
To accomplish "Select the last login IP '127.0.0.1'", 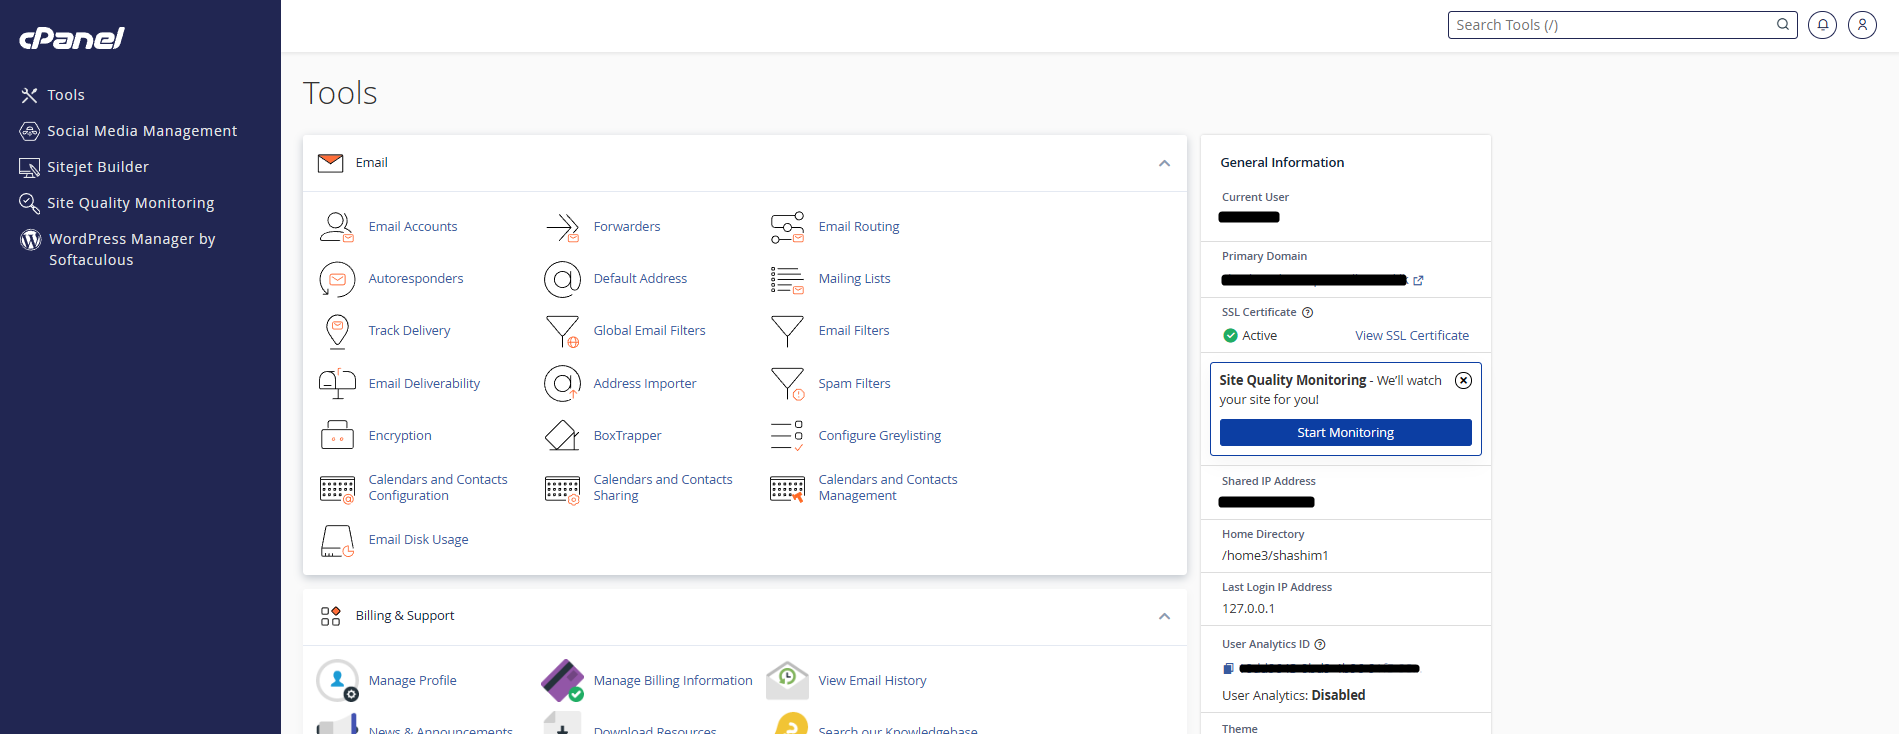I will pos(1248,609).
